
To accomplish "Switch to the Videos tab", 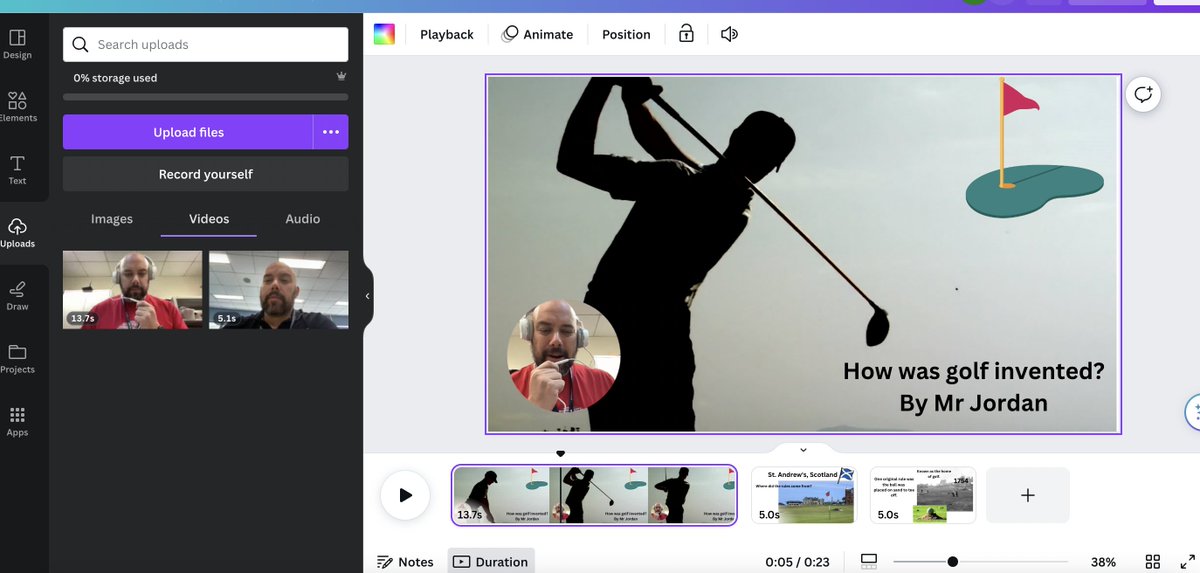I will [x=209, y=219].
